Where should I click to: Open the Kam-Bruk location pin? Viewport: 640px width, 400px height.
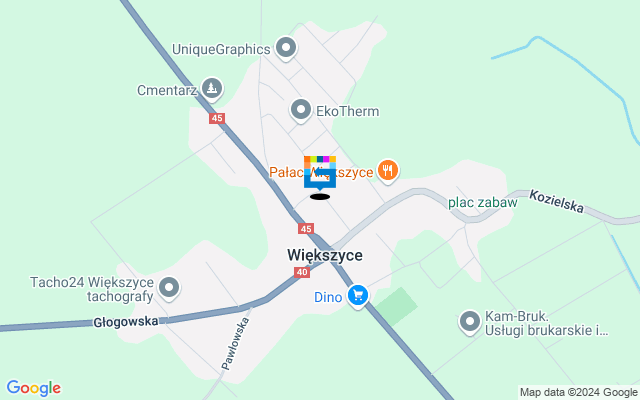pos(470,322)
